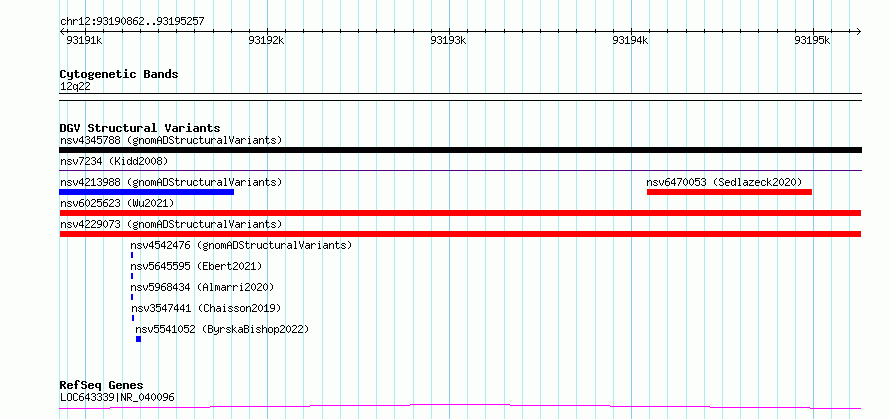Open the nsv4213988 (gnomADStructuralVariants) label

tap(171, 182)
